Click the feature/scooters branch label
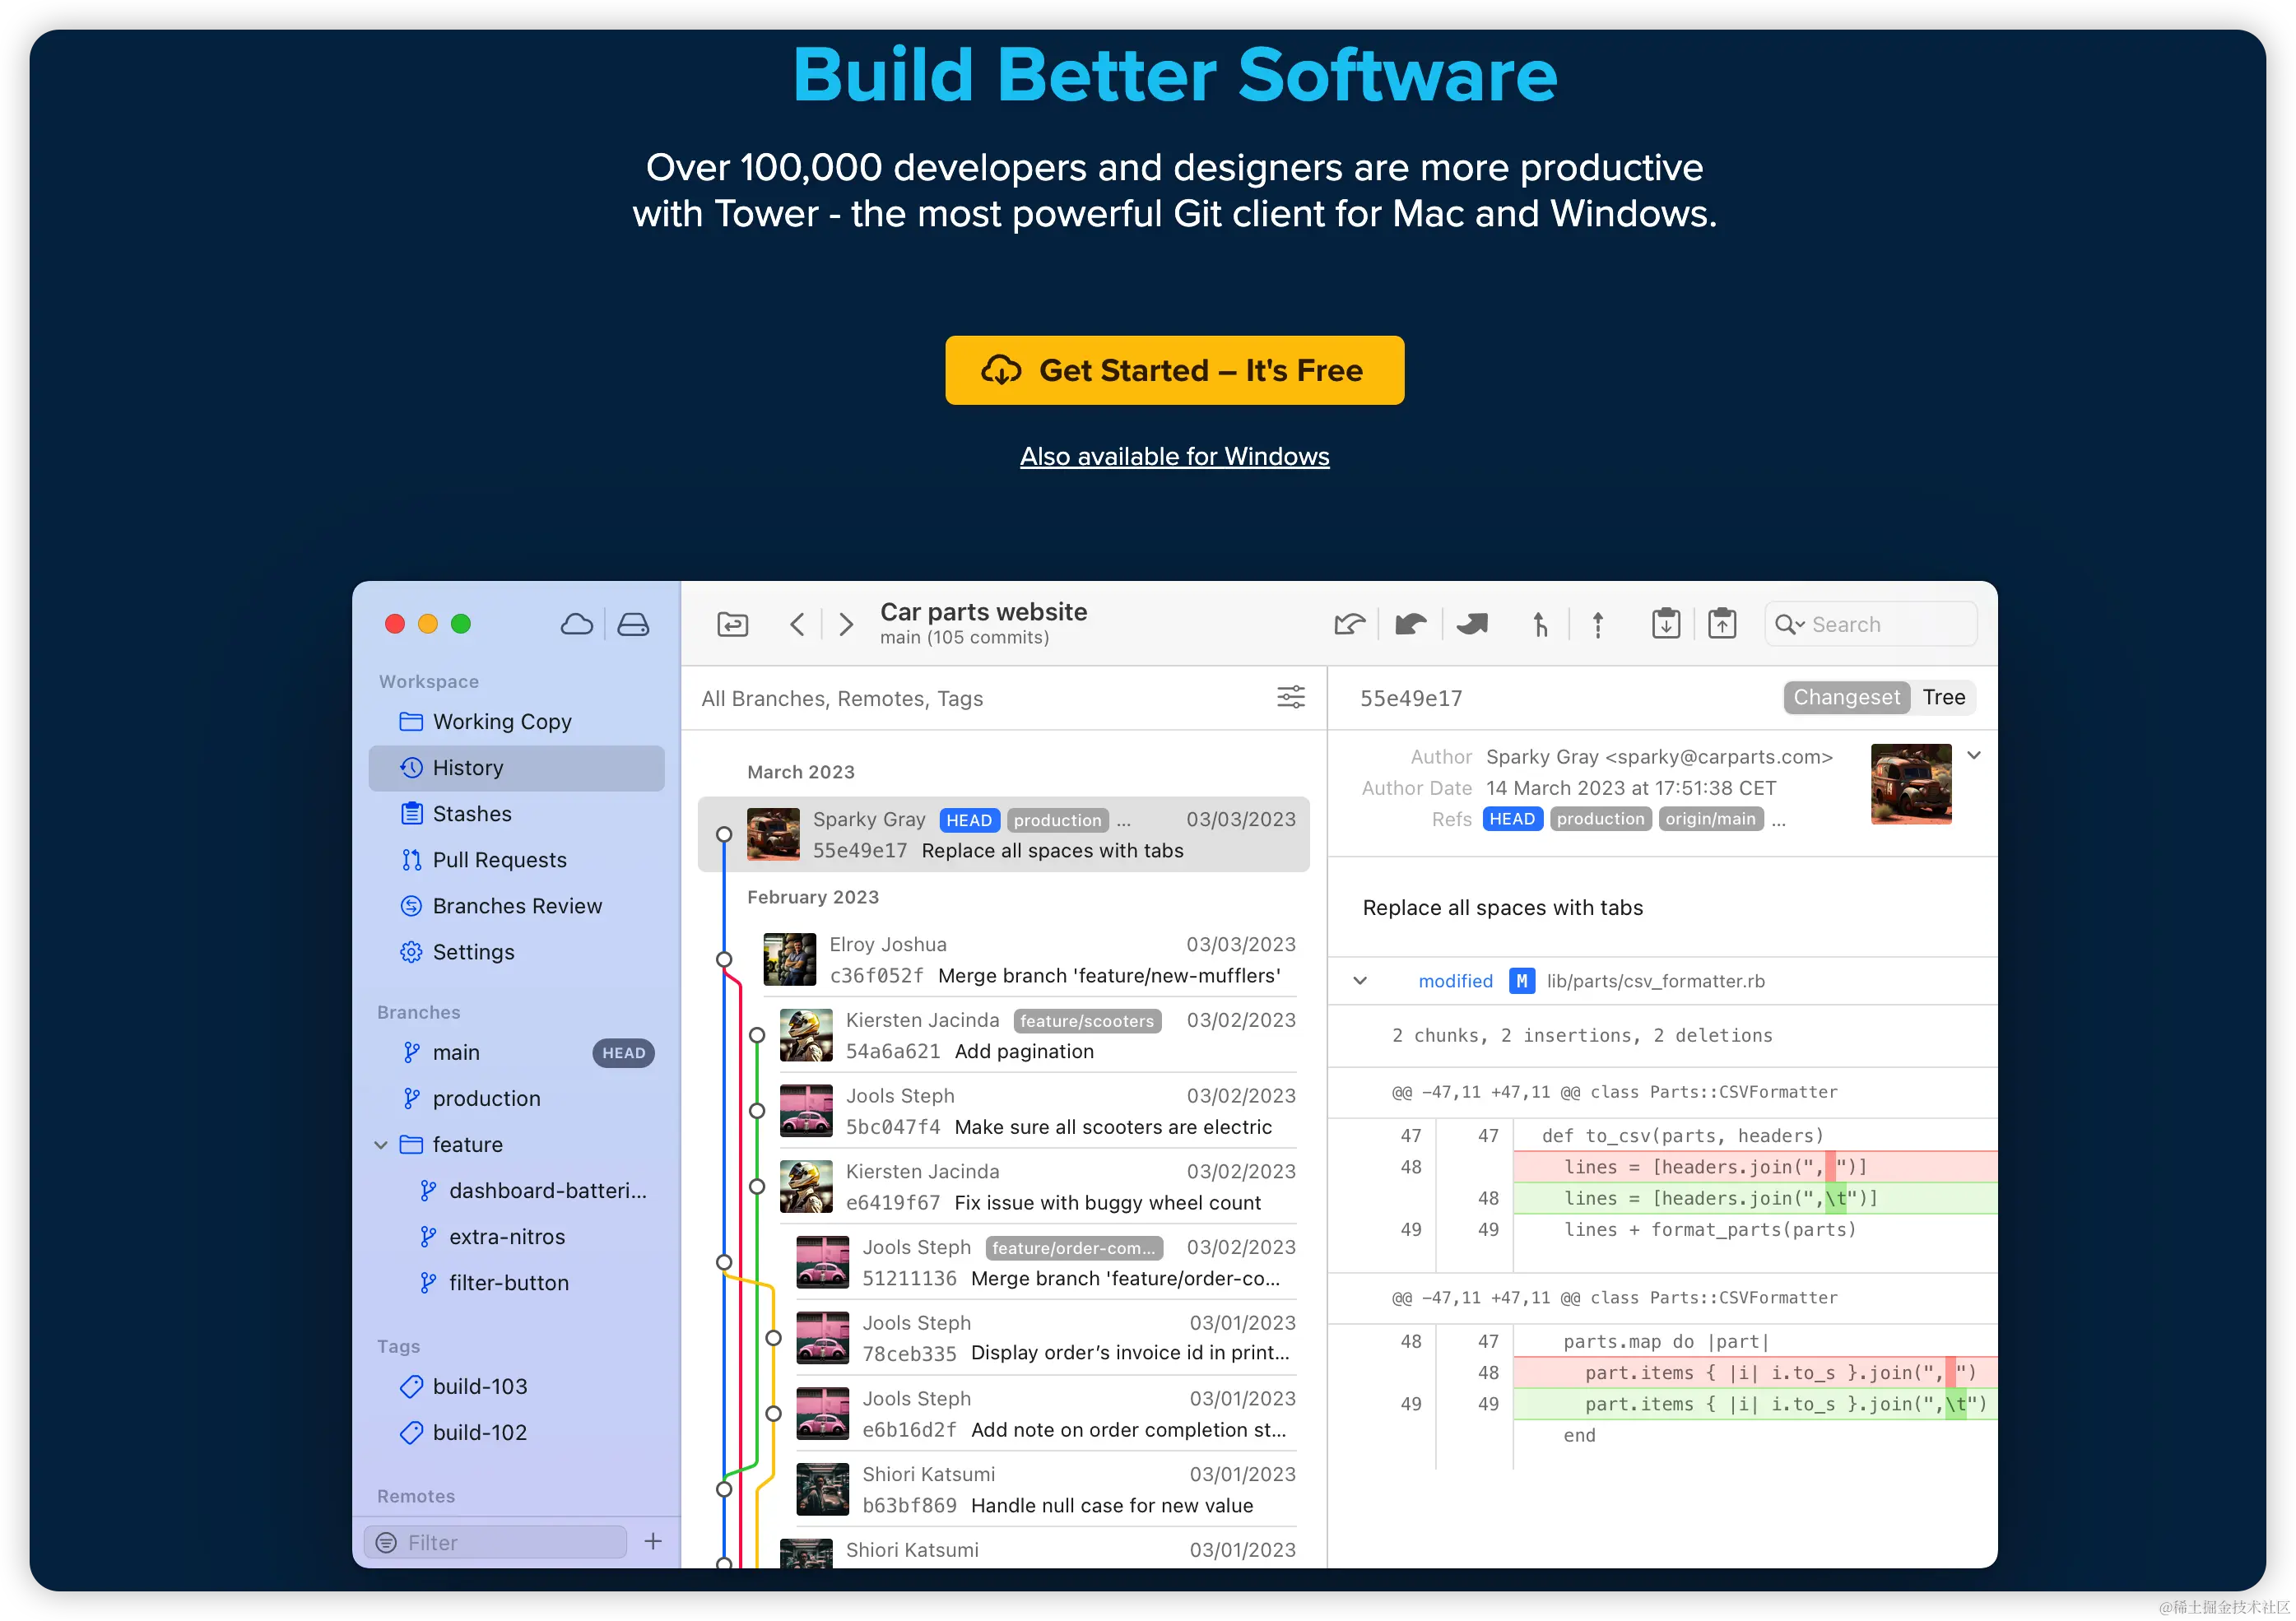 (1087, 1020)
